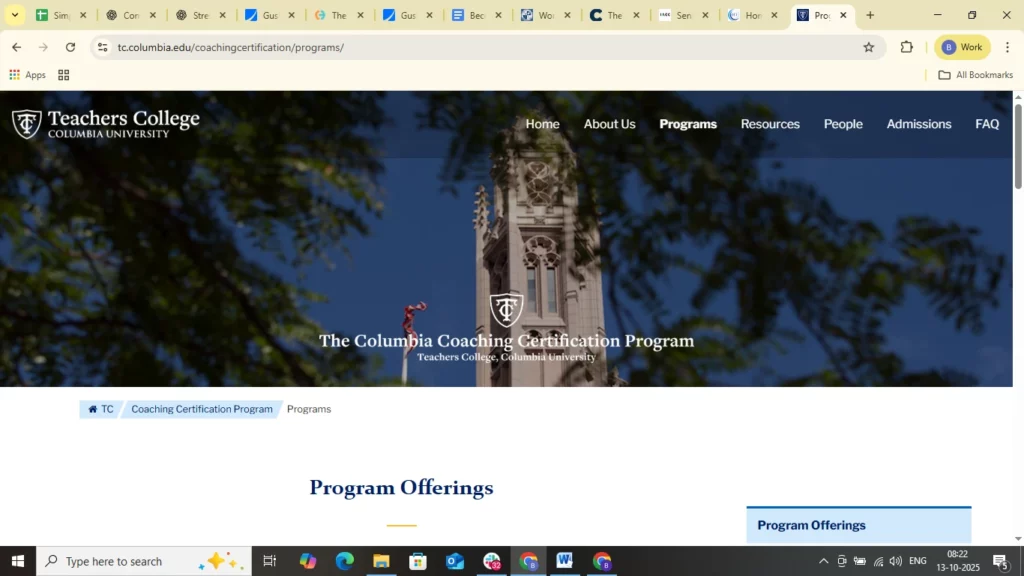This screenshot has width=1024, height=576.
Task: Launch Microsoft Word from the taskbar
Action: point(564,561)
